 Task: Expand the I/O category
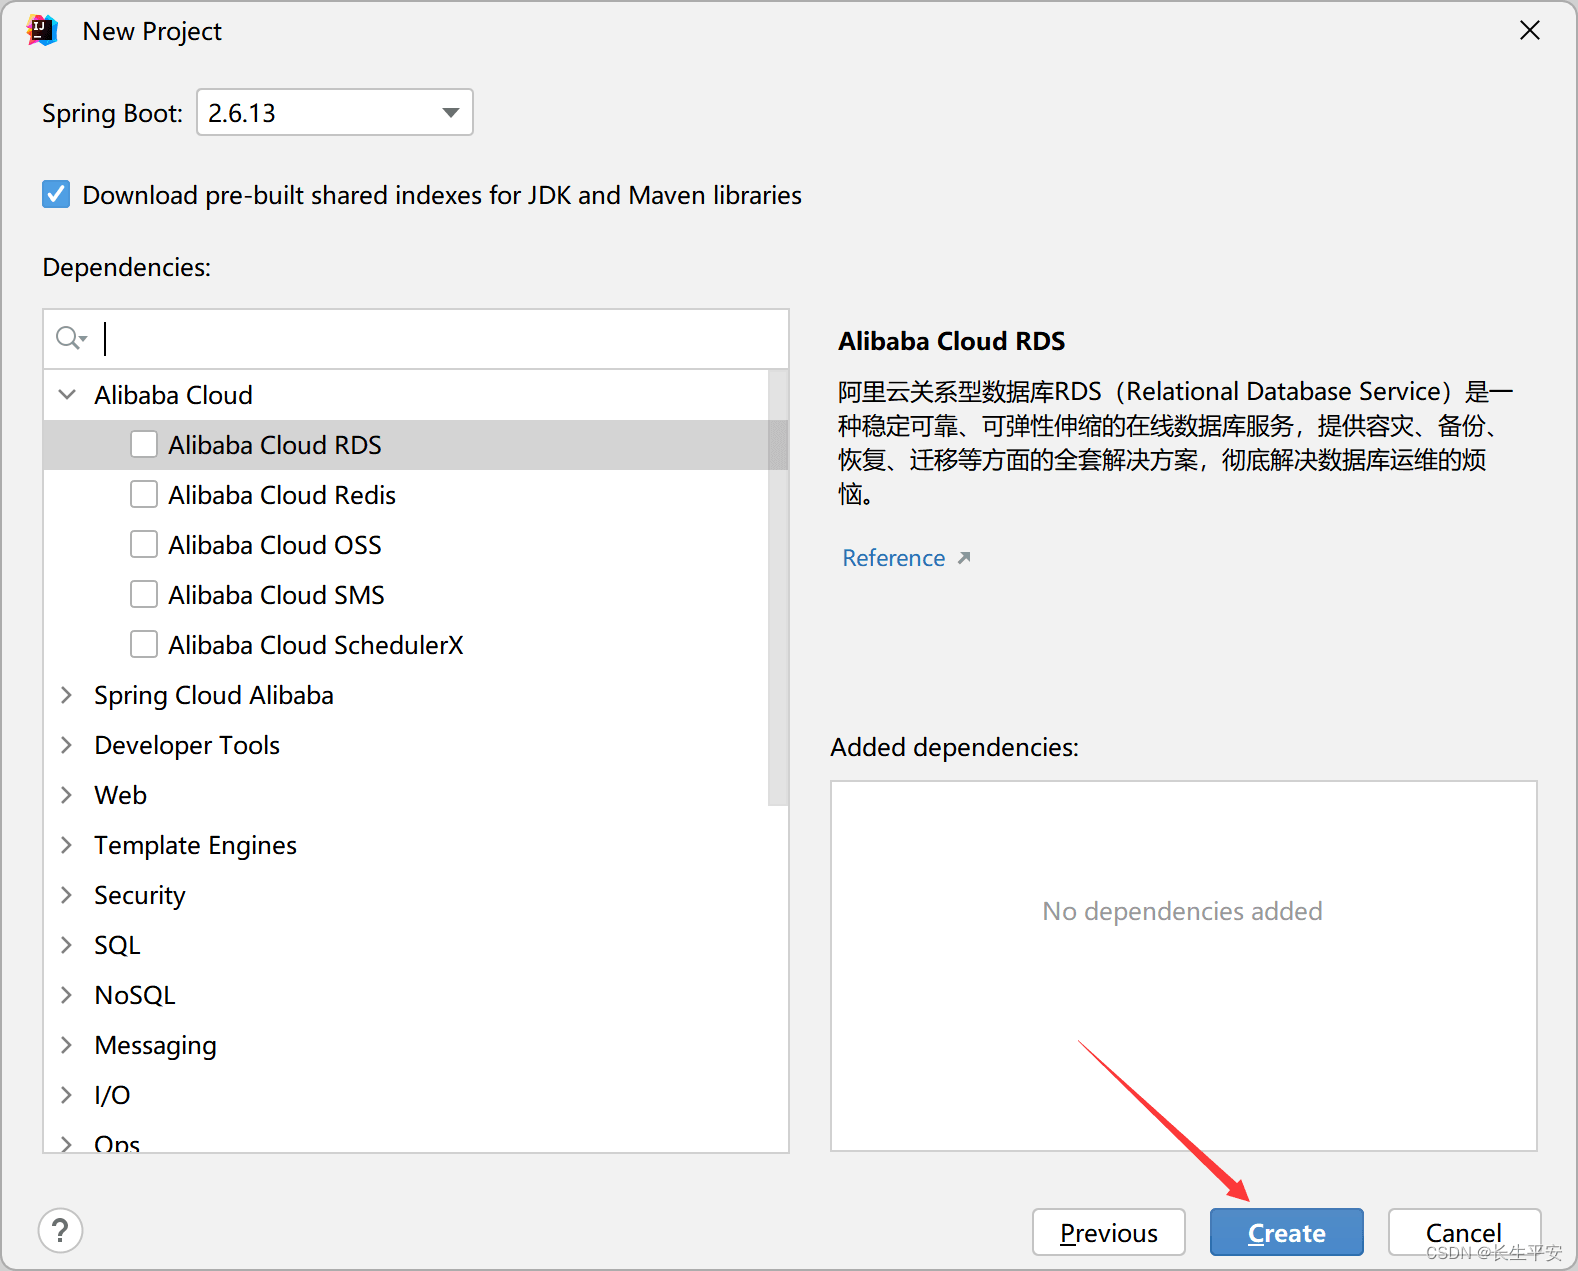(67, 1094)
